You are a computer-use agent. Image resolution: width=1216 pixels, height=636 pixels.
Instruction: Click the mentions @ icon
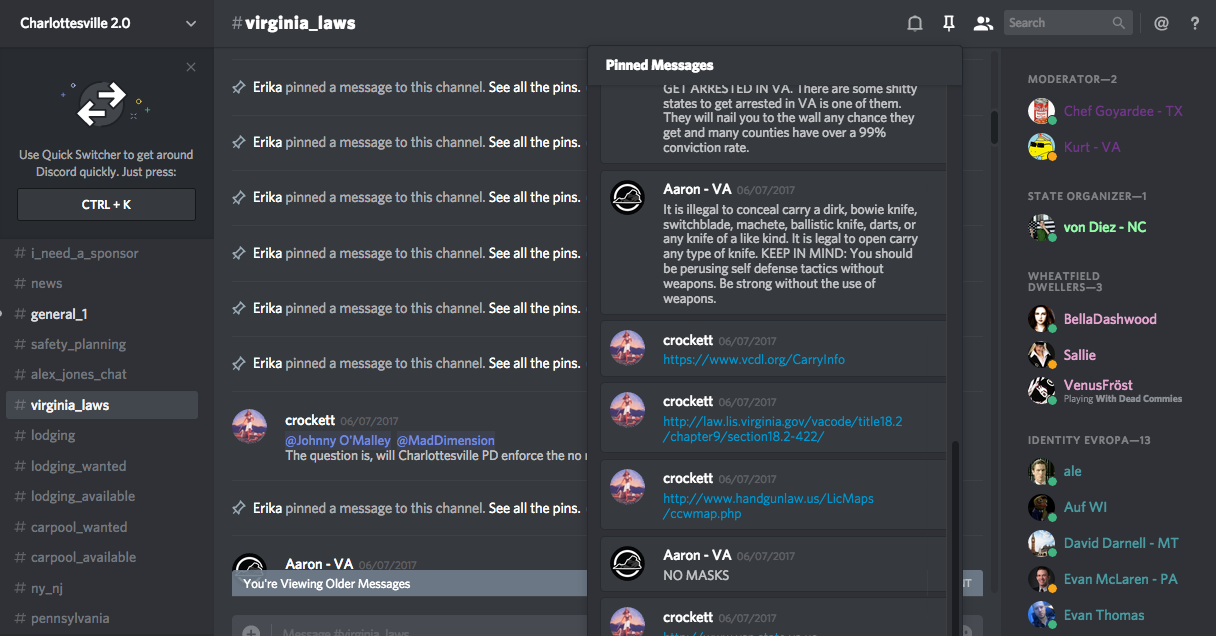pos(1161,23)
